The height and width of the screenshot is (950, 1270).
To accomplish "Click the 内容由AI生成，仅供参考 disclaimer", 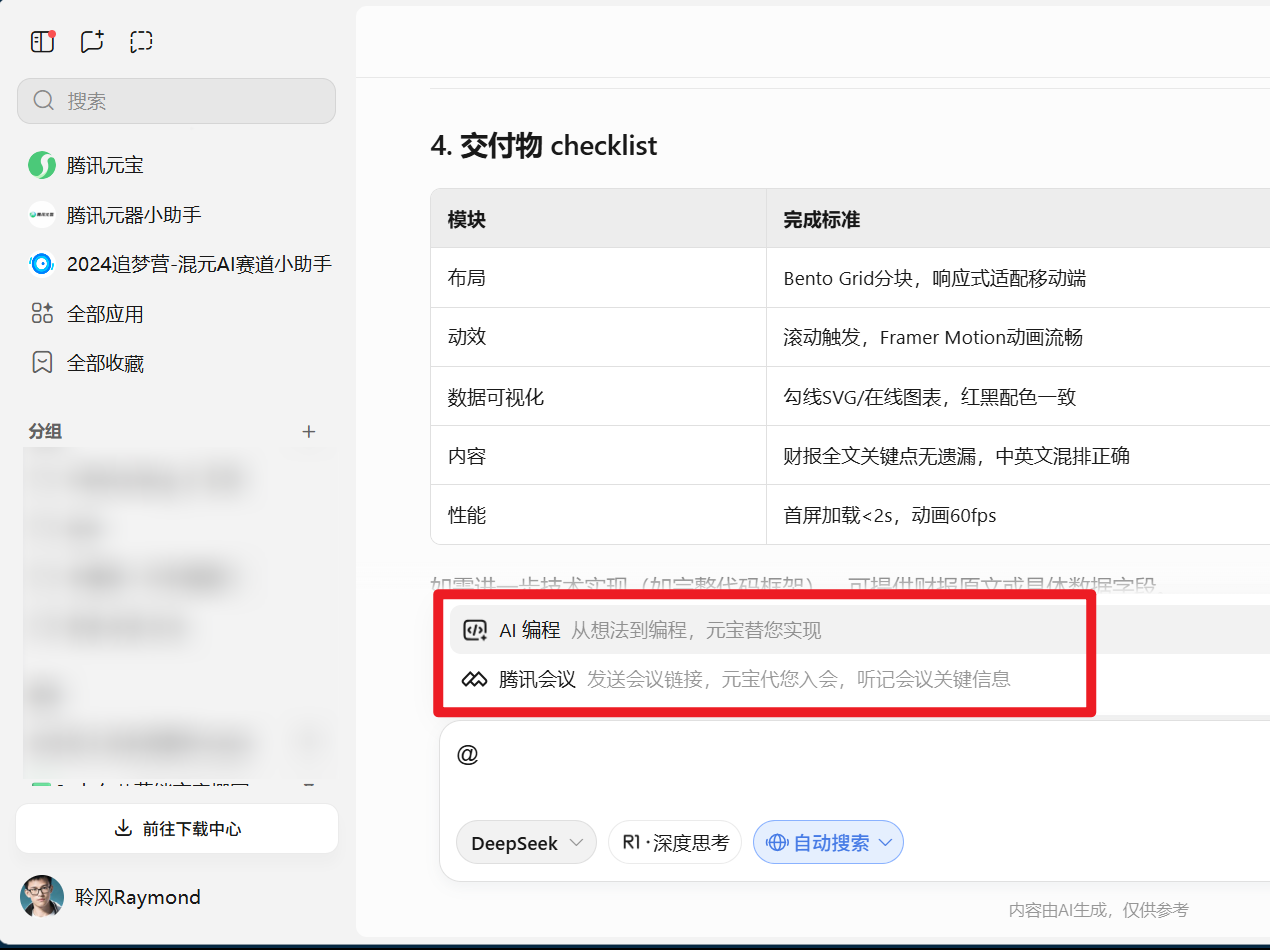I will 1098,910.
